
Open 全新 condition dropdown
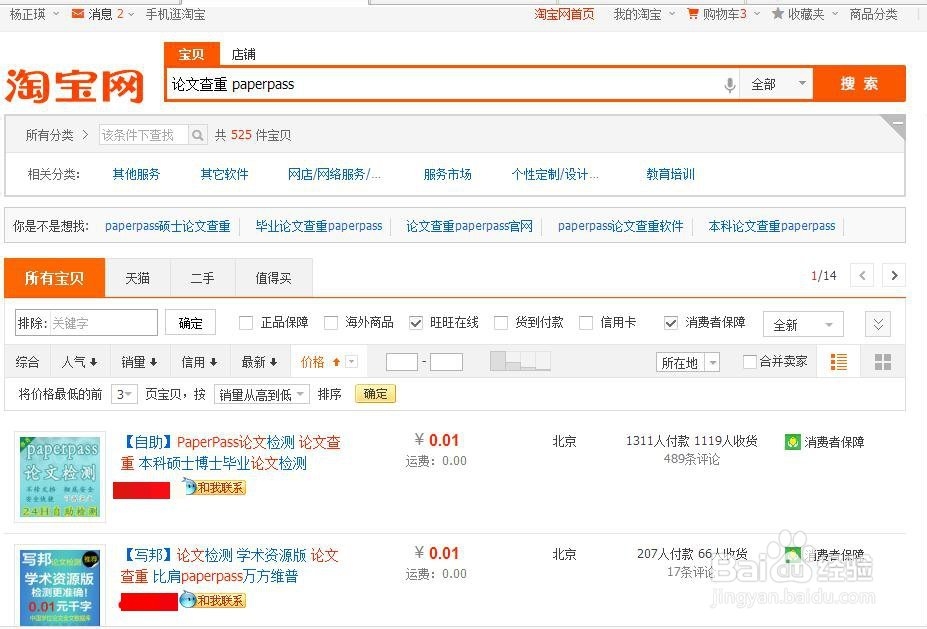coord(803,325)
